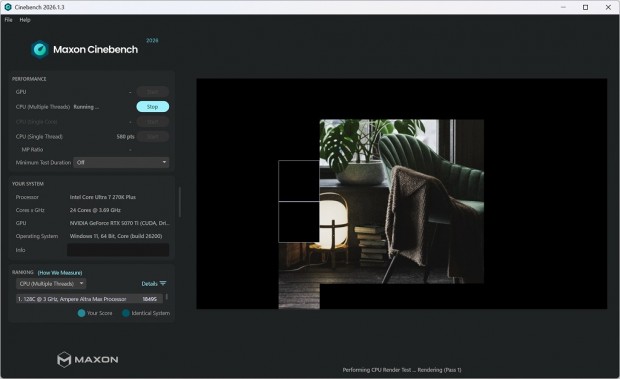Select the Ampere Altra Max Processor ranking row
Viewport: 620px width, 379px height.
89,299
